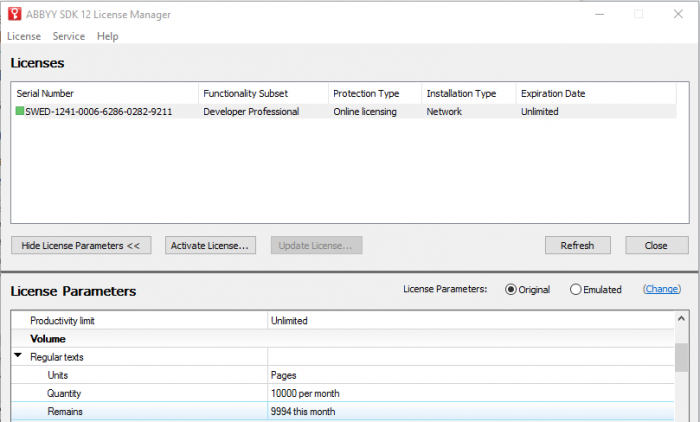Hide License Parameters panel via button

point(81,245)
